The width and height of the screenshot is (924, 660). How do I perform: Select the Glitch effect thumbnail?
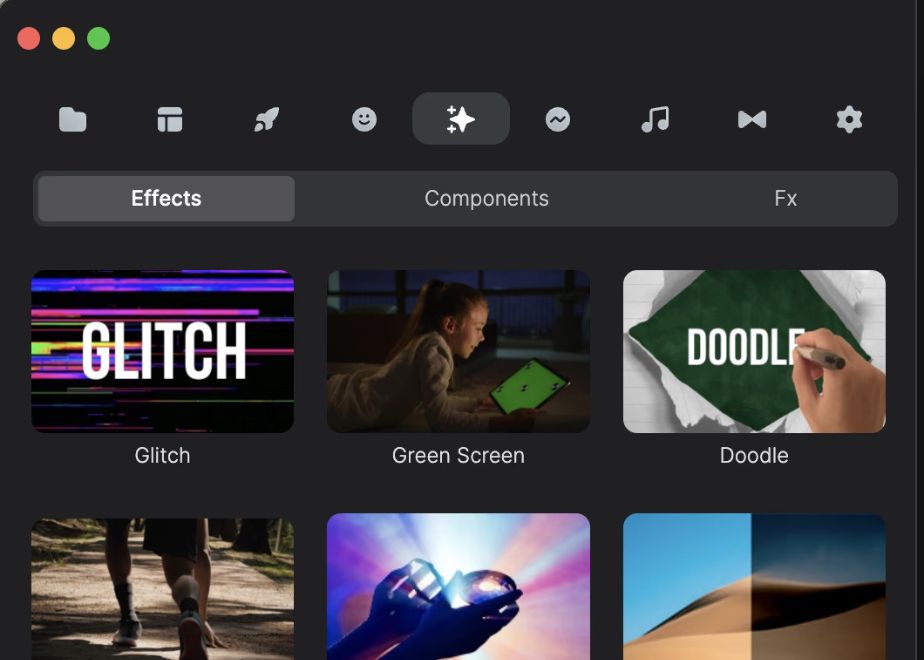[x=162, y=351]
